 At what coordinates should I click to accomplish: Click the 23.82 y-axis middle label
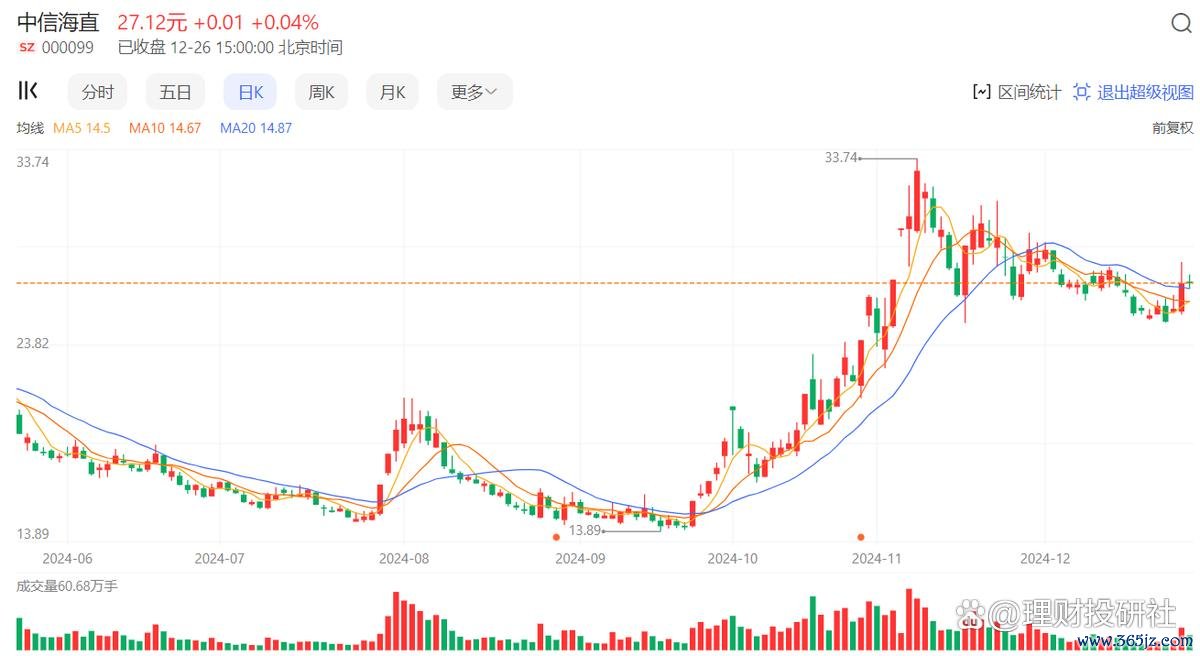click(x=33, y=343)
